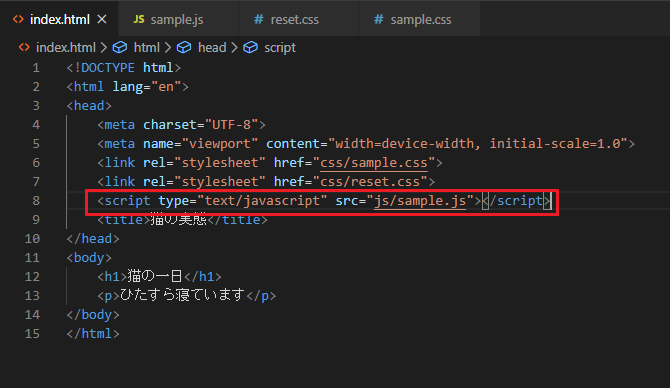Viewport: 670px width, 388px height.
Task: Click charset="UTF-8" on line 4
Action: pyautogui.click(x=200, y=125)
